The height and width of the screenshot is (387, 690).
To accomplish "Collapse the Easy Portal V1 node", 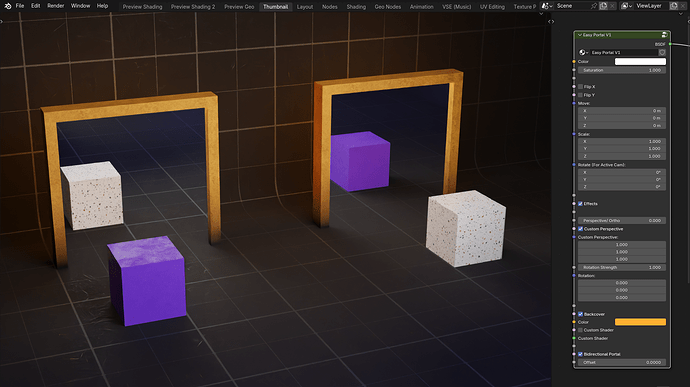I will [x=580, y=35].
